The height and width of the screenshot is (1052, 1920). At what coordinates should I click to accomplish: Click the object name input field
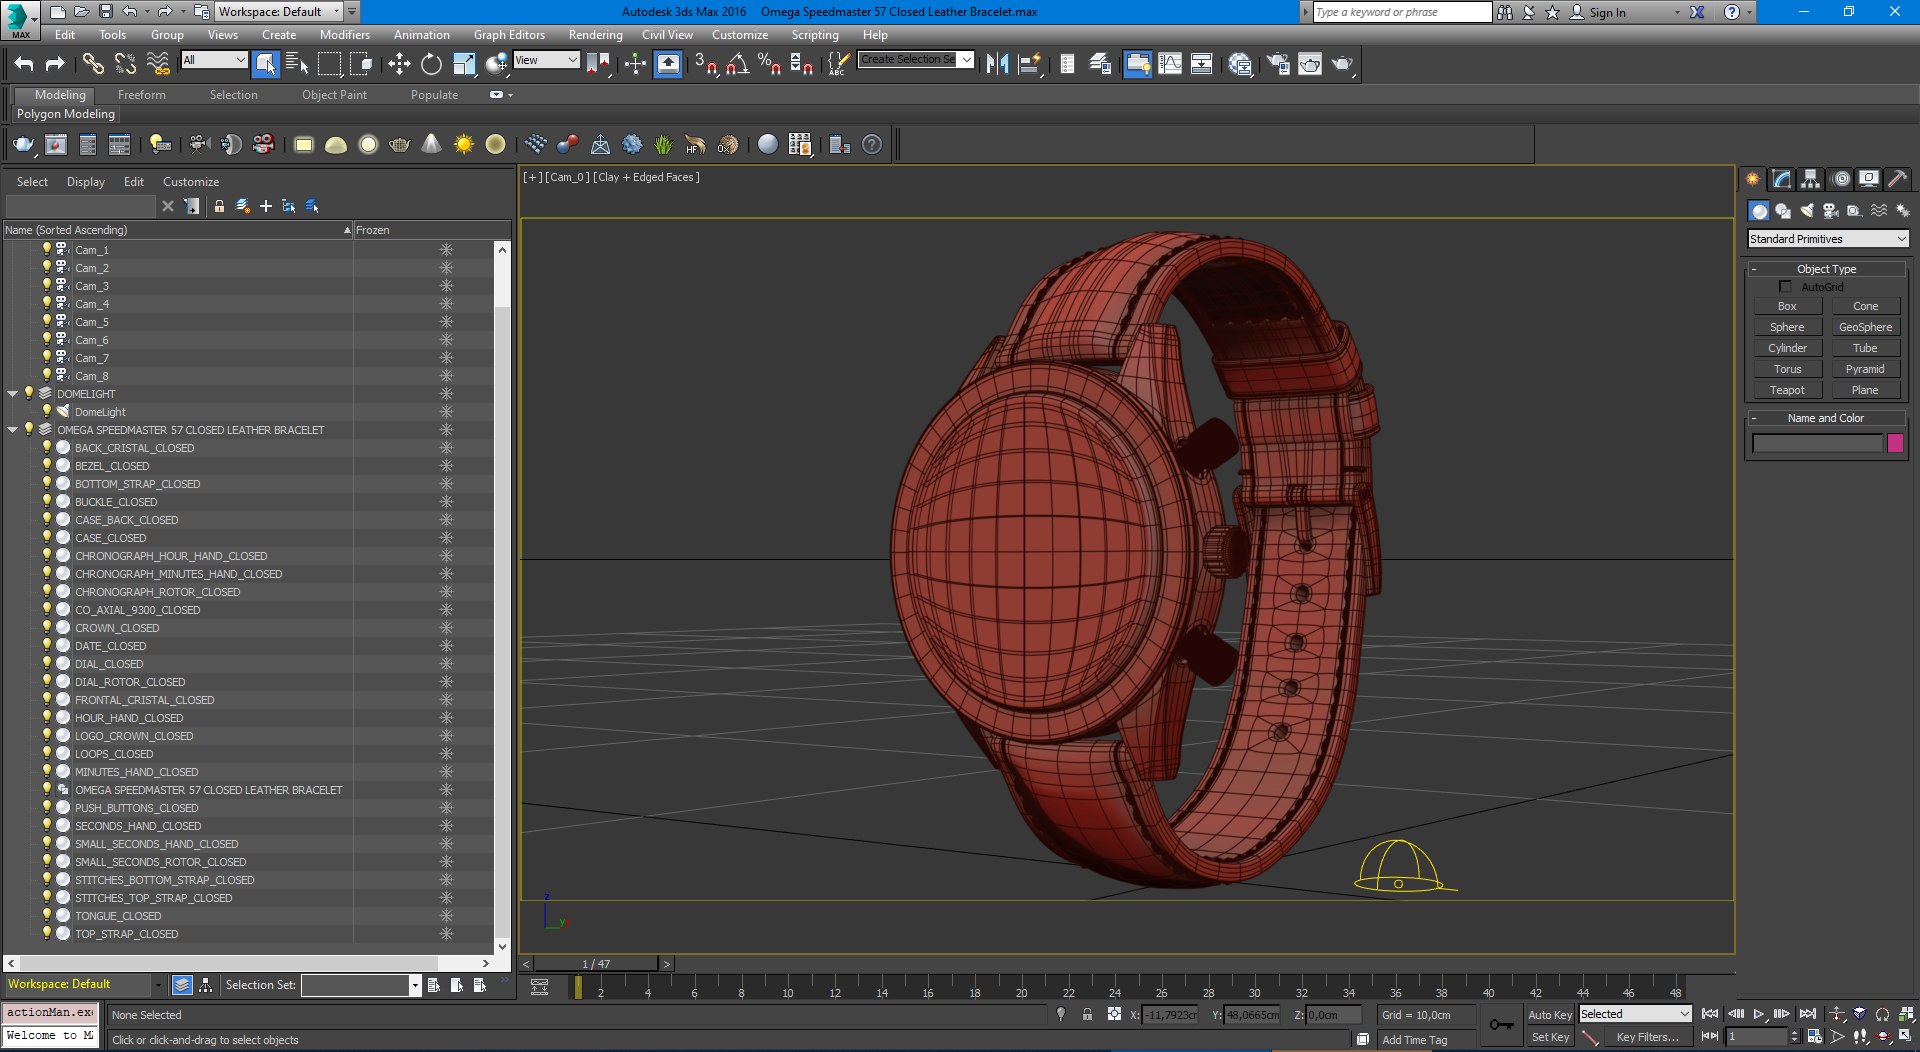1817,443
